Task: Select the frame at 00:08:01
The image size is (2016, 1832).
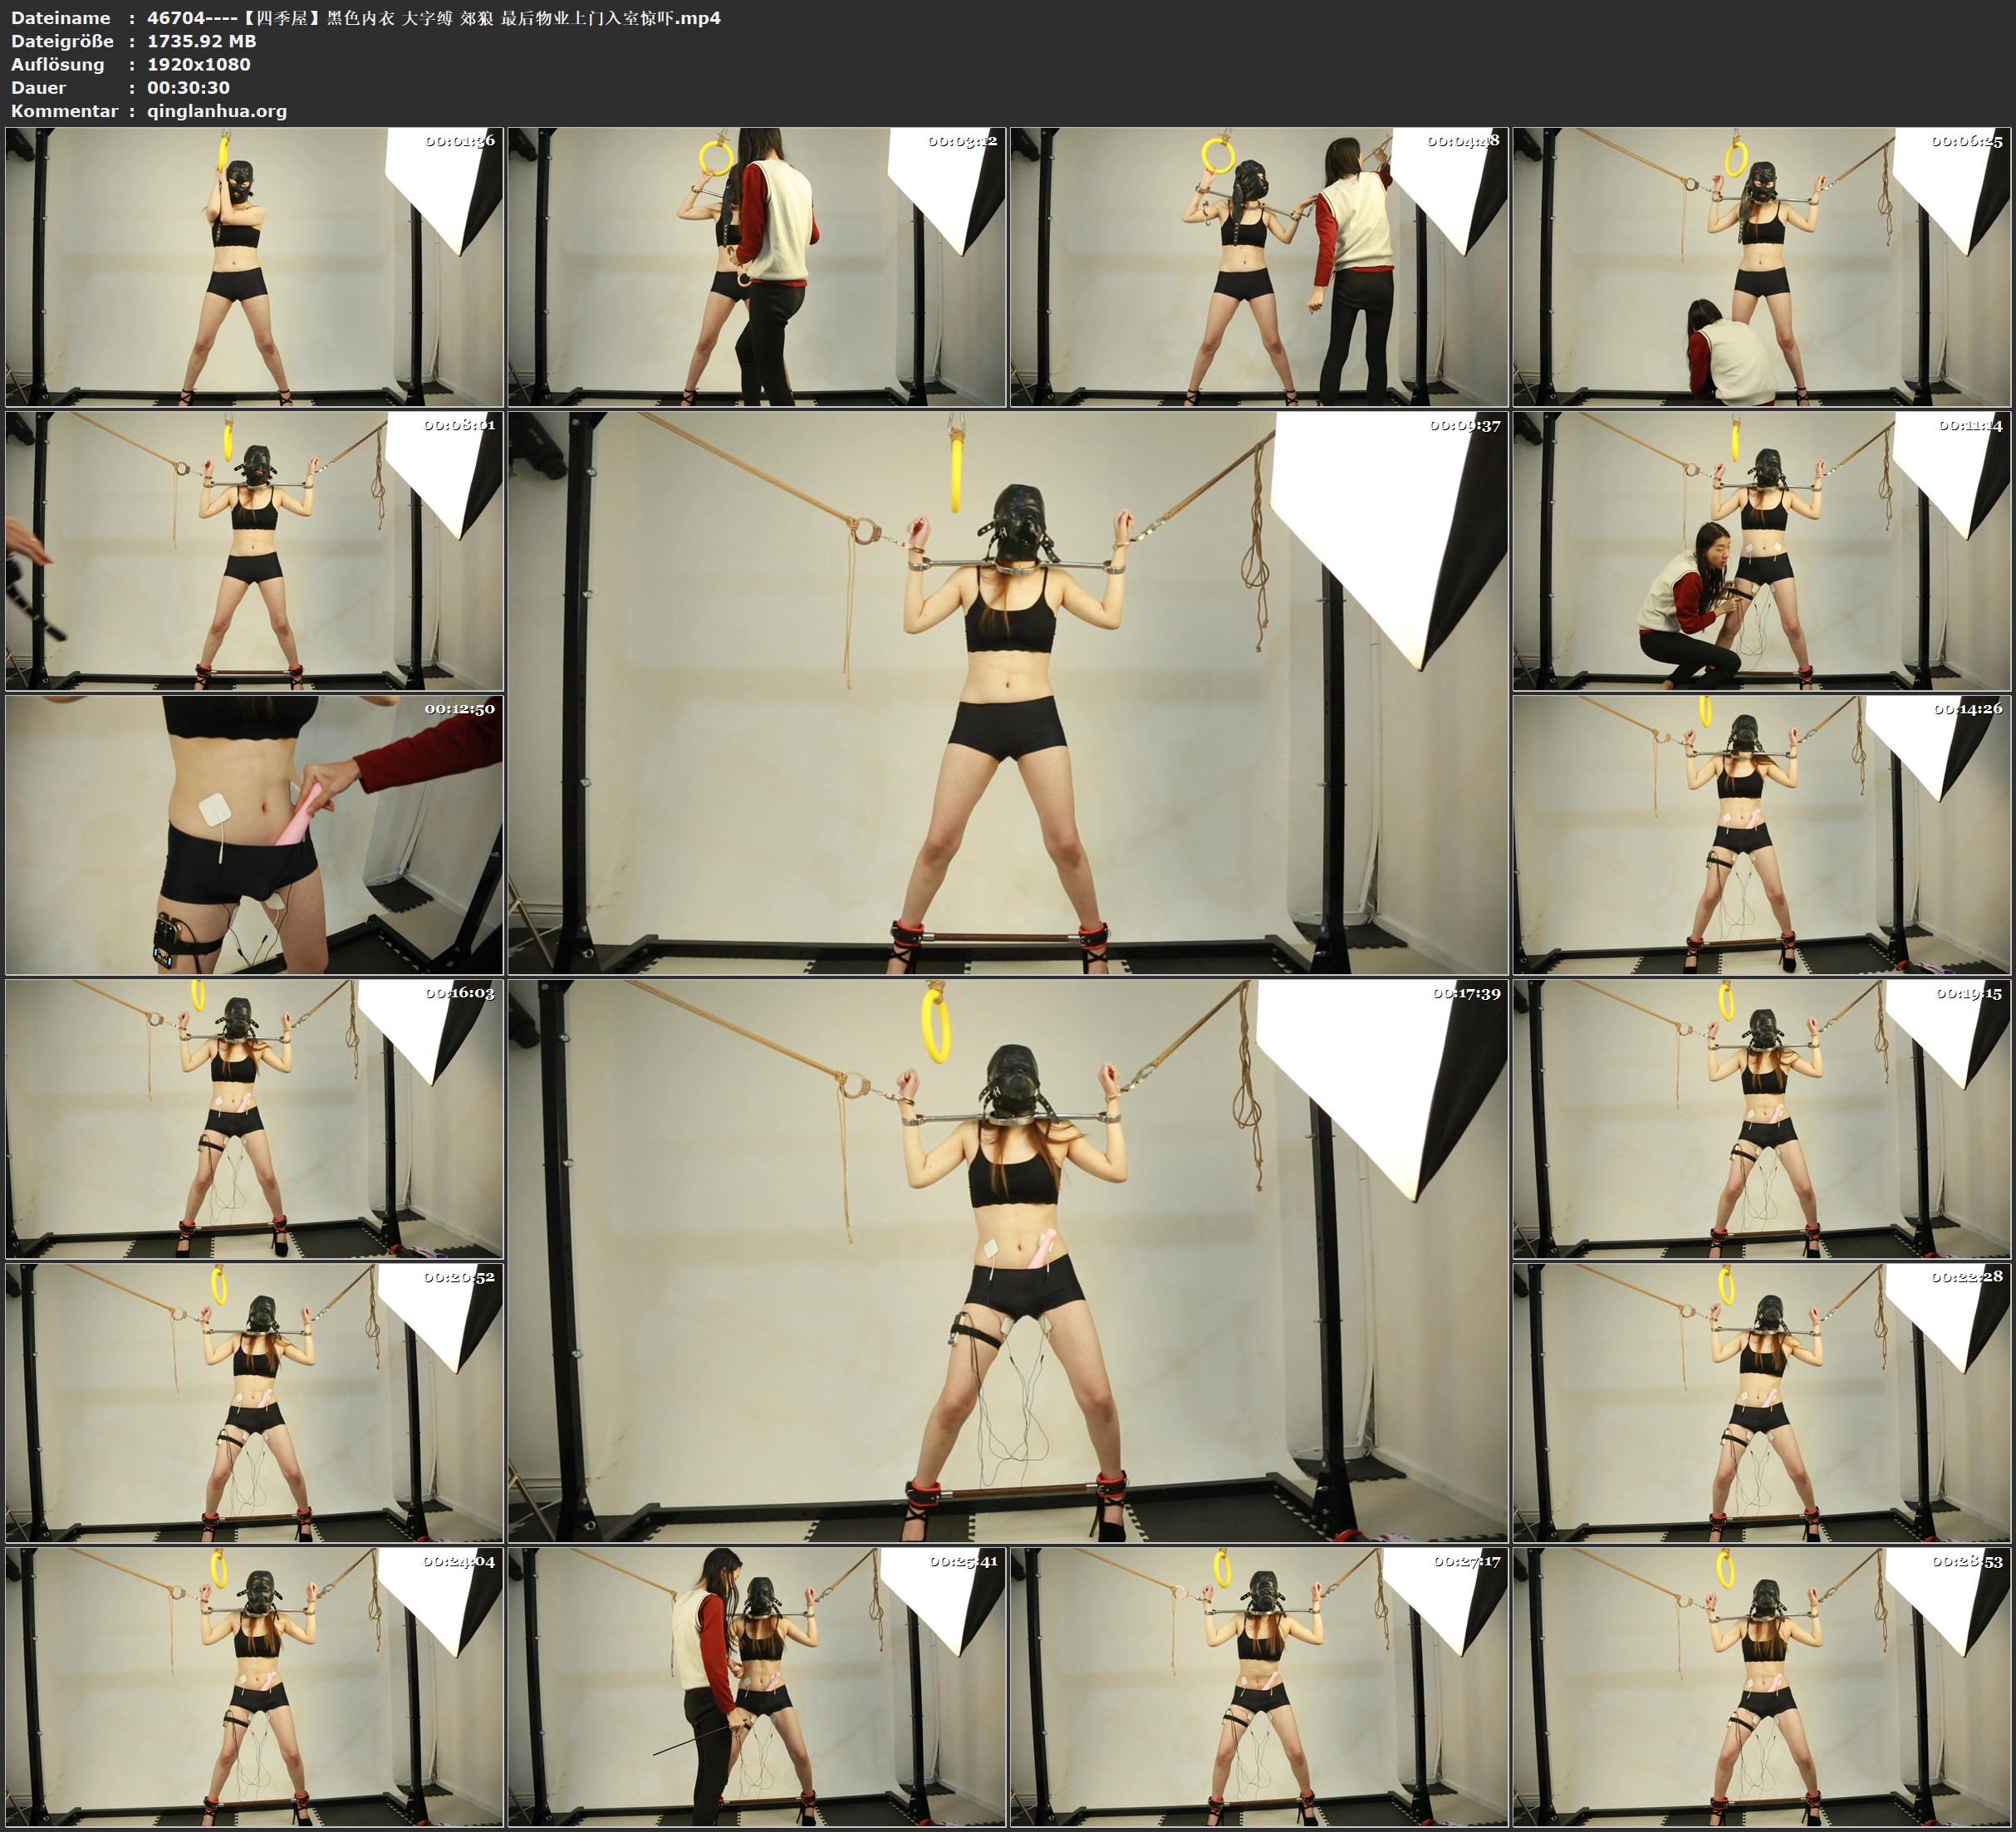Action: (x=254, y=550)
